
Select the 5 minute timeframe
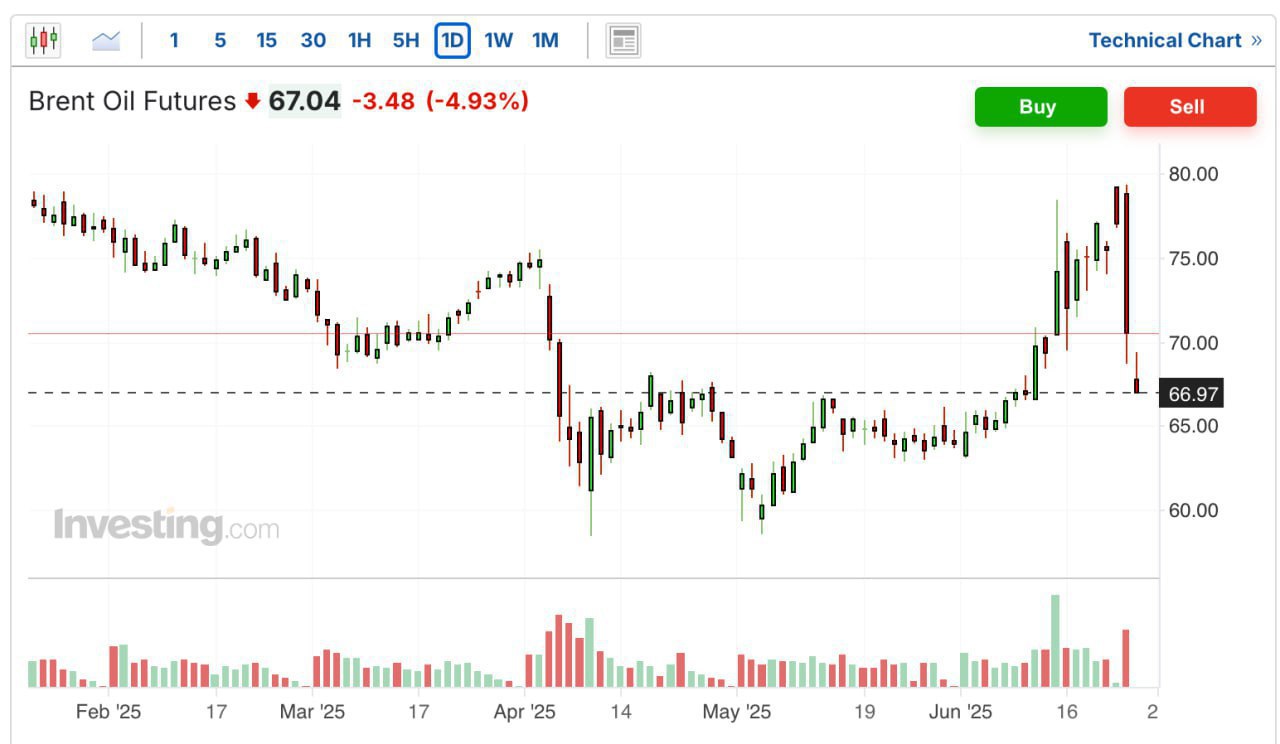(220, 40)
